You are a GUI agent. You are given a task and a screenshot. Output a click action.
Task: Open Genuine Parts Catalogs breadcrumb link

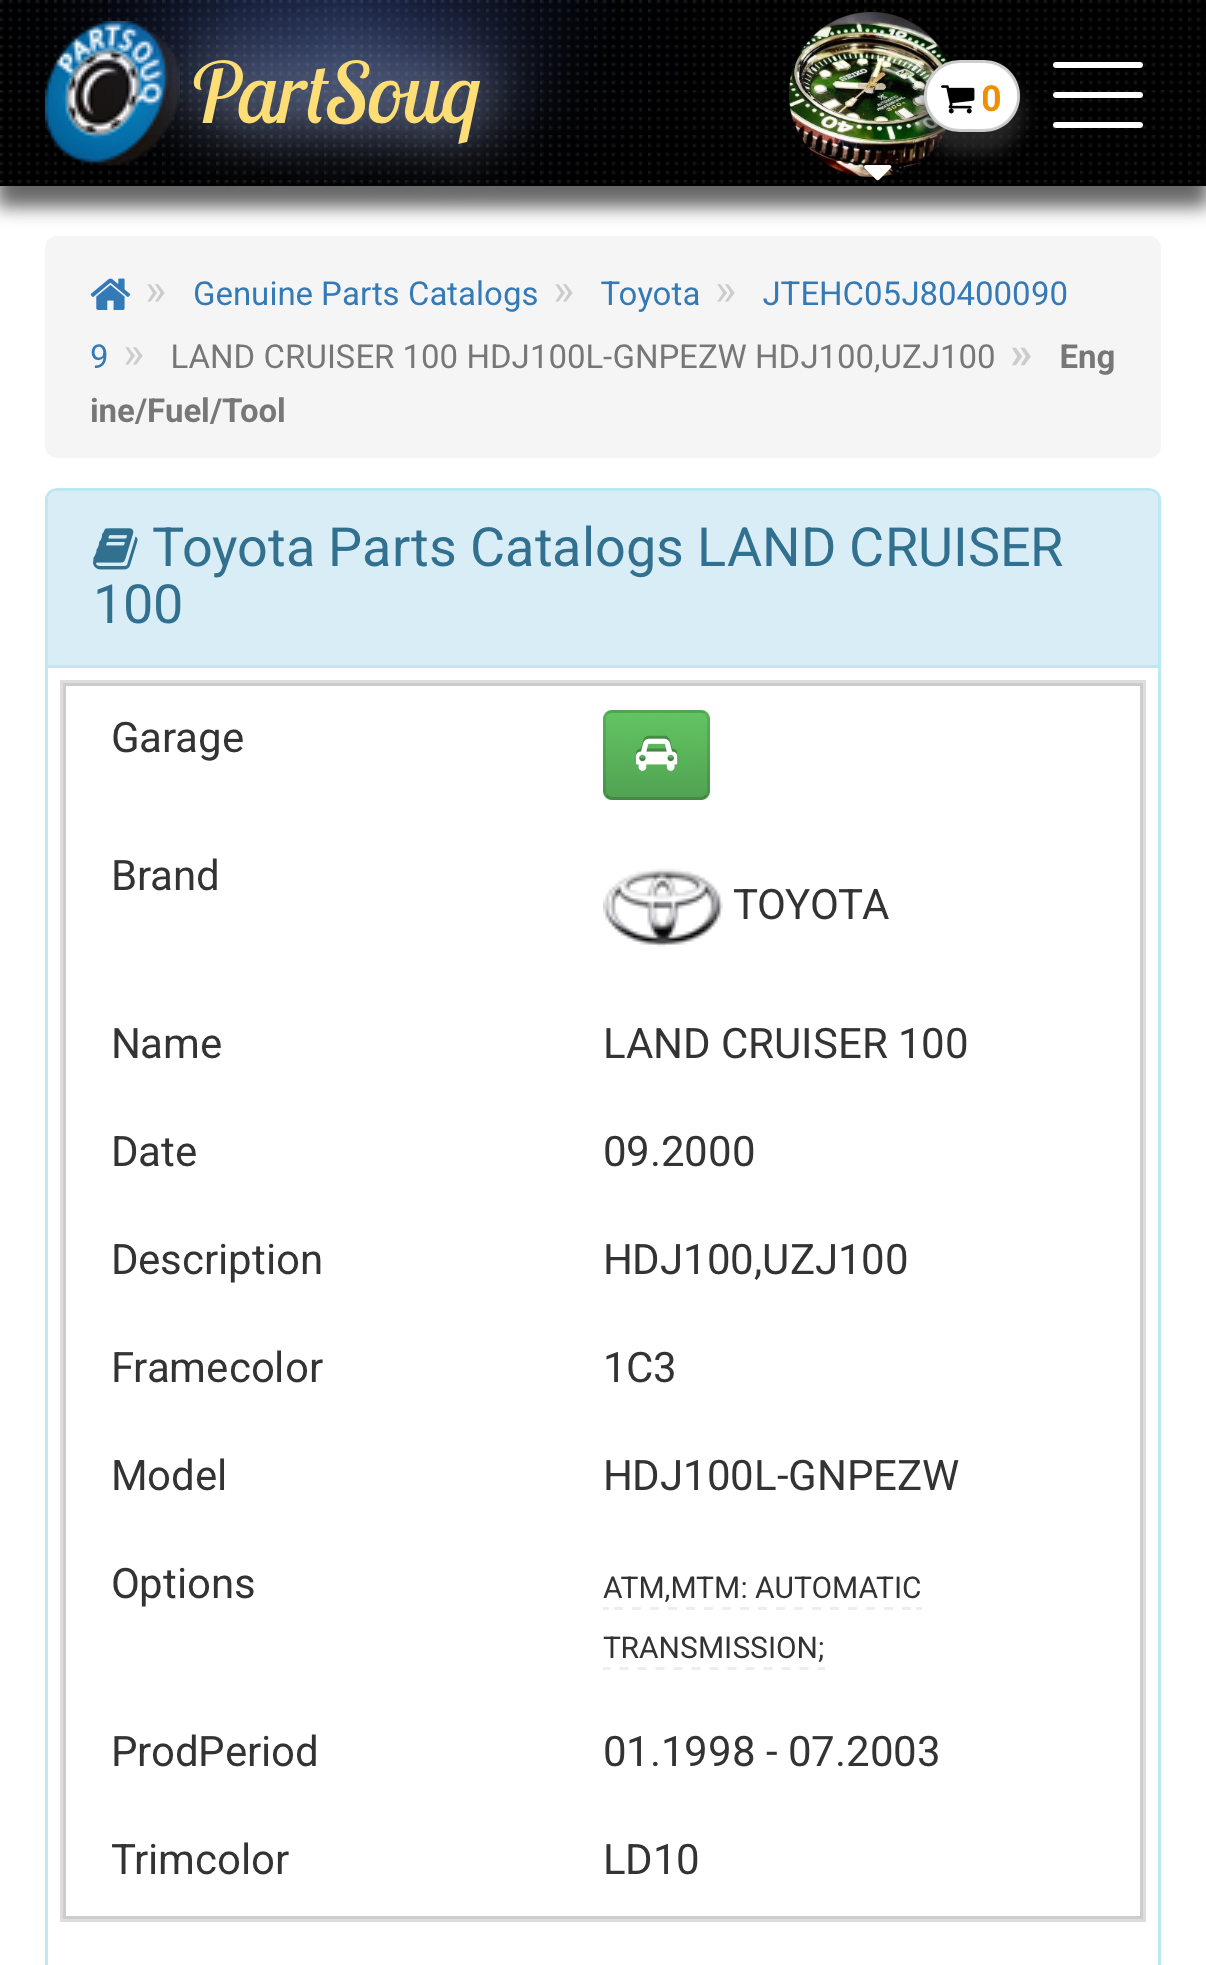click(x=365, y=294)
